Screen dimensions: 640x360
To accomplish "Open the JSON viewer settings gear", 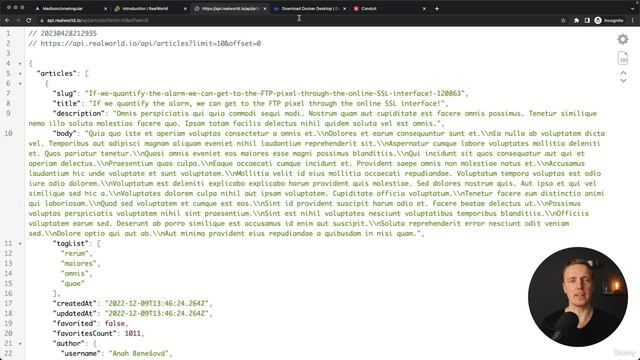I will pos(623,39).
